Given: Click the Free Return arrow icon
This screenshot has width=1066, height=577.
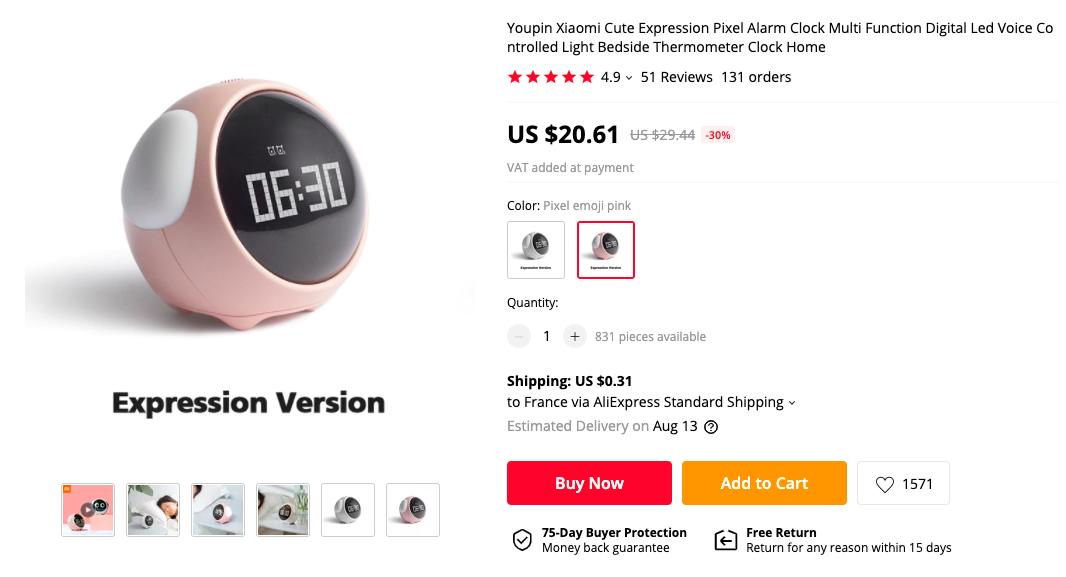Looking at the screenshot, I should click(x=727, y=539).
